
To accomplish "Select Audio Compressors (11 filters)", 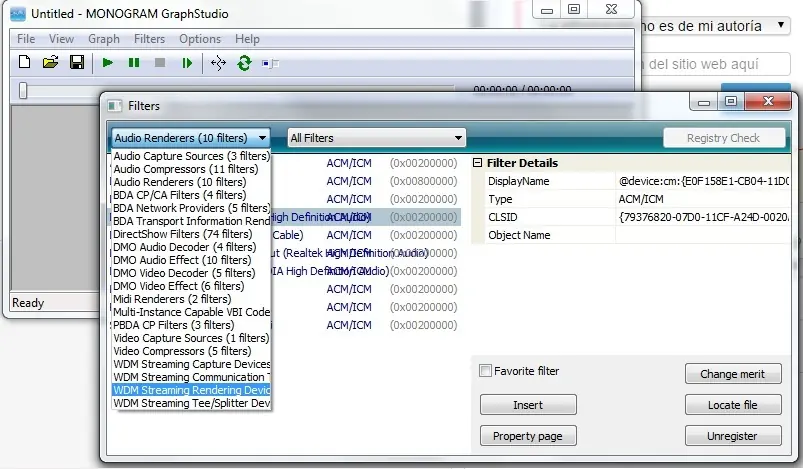I will tap(191, 169).
